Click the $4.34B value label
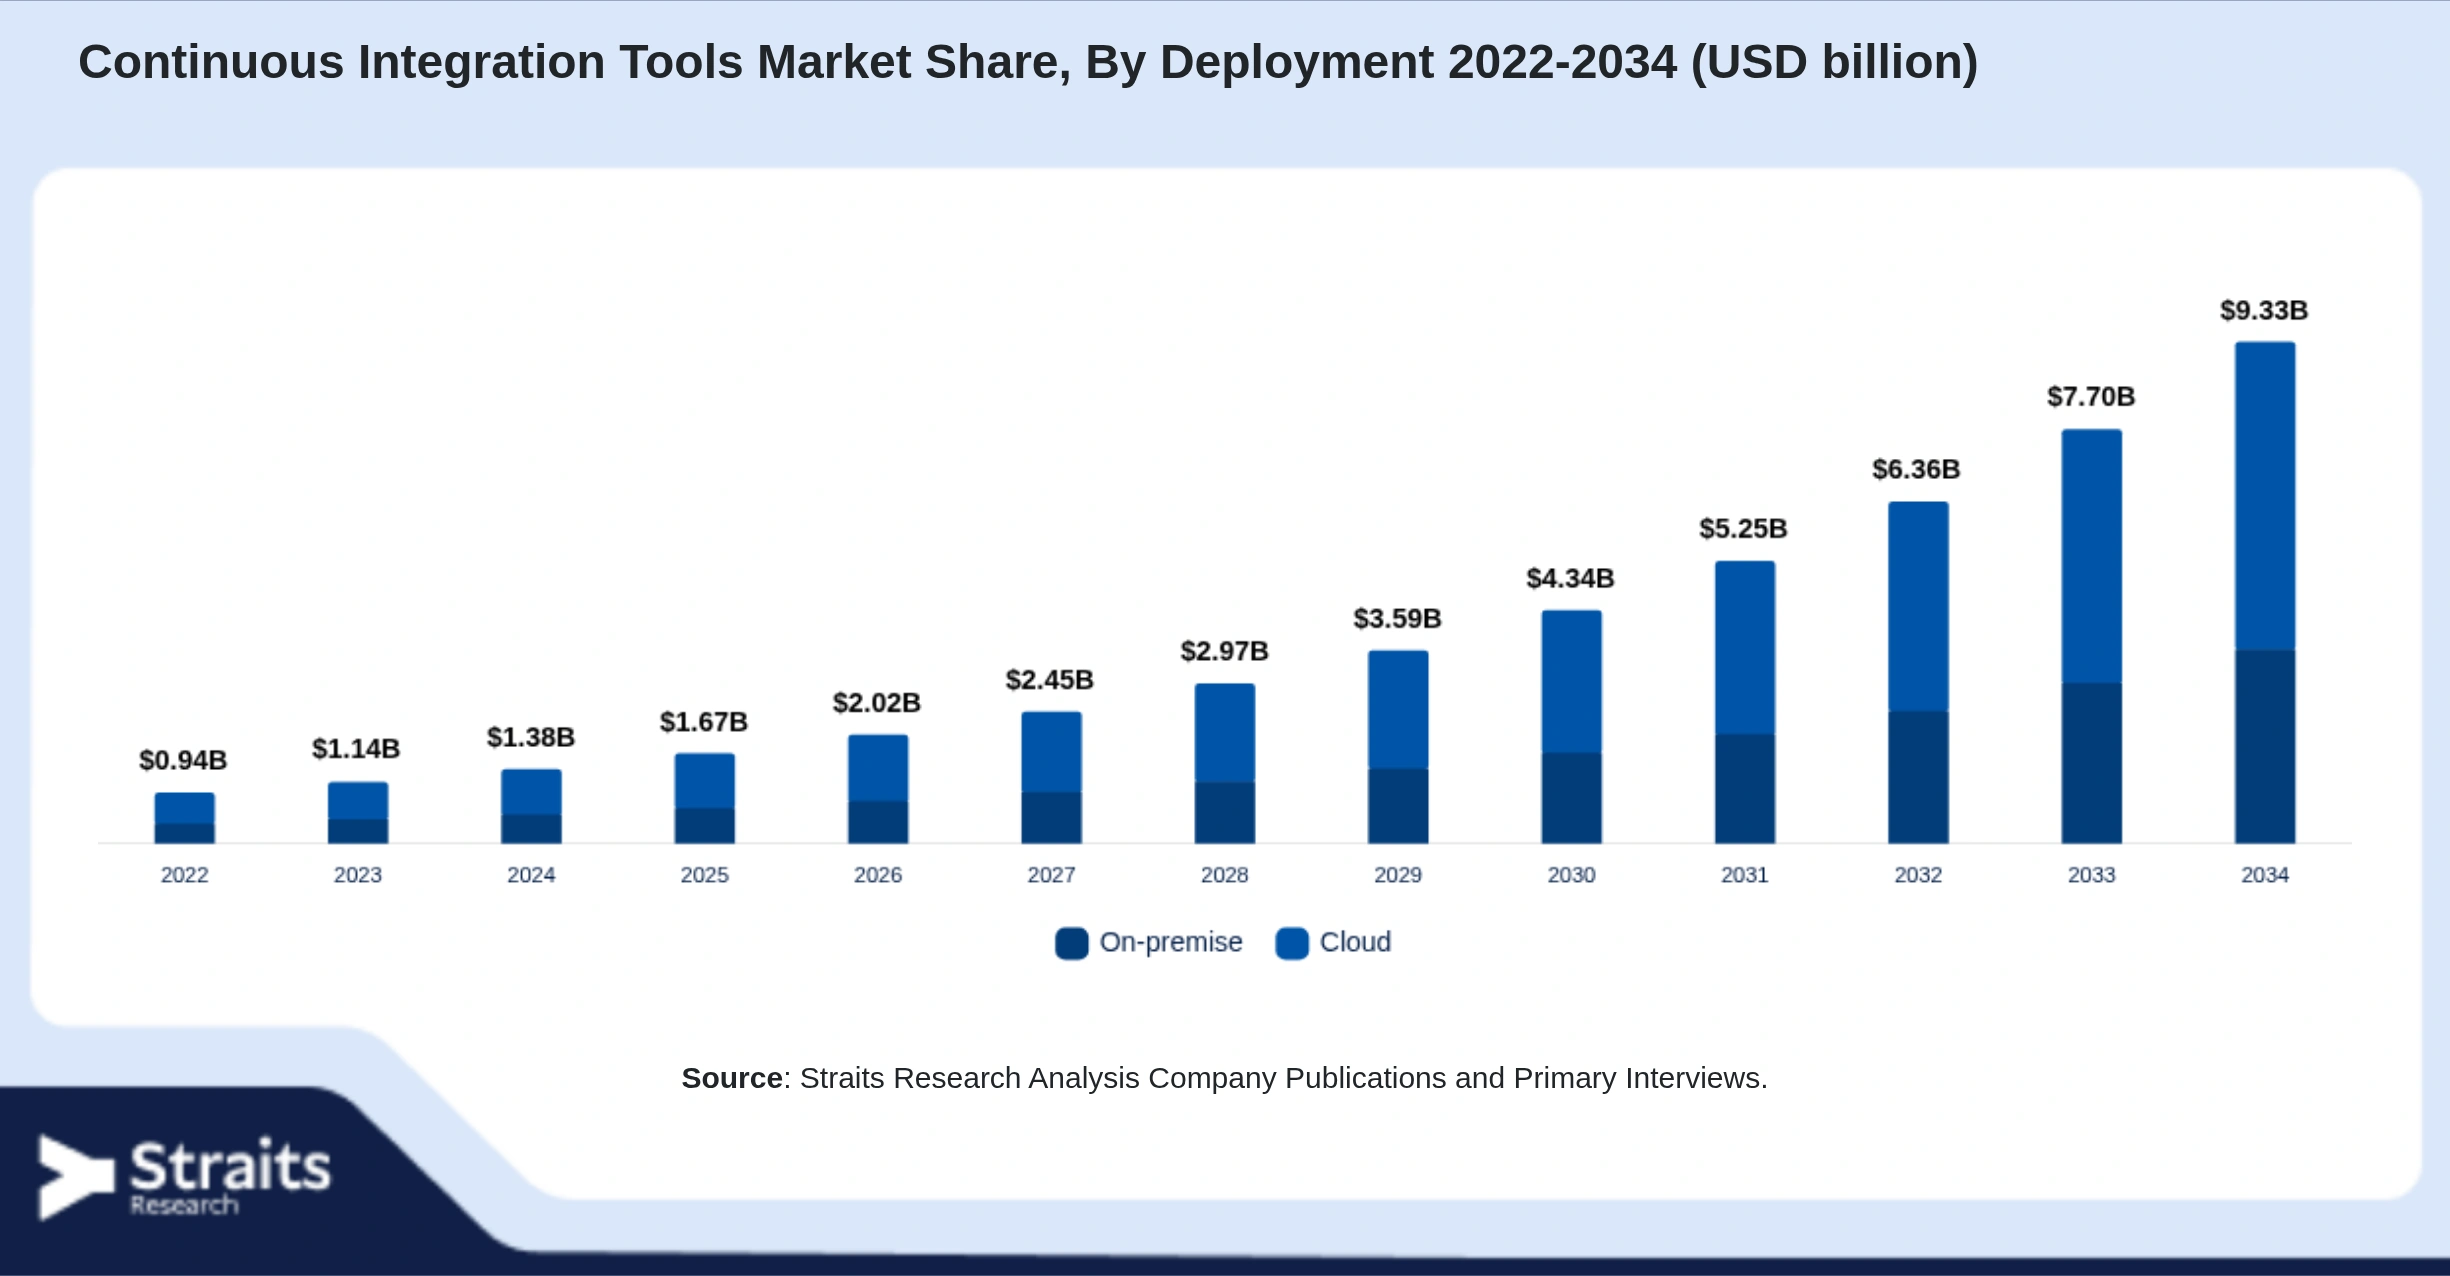Image resolution: width=2450 pixels, height=1276 pixels. [1571, 579]
